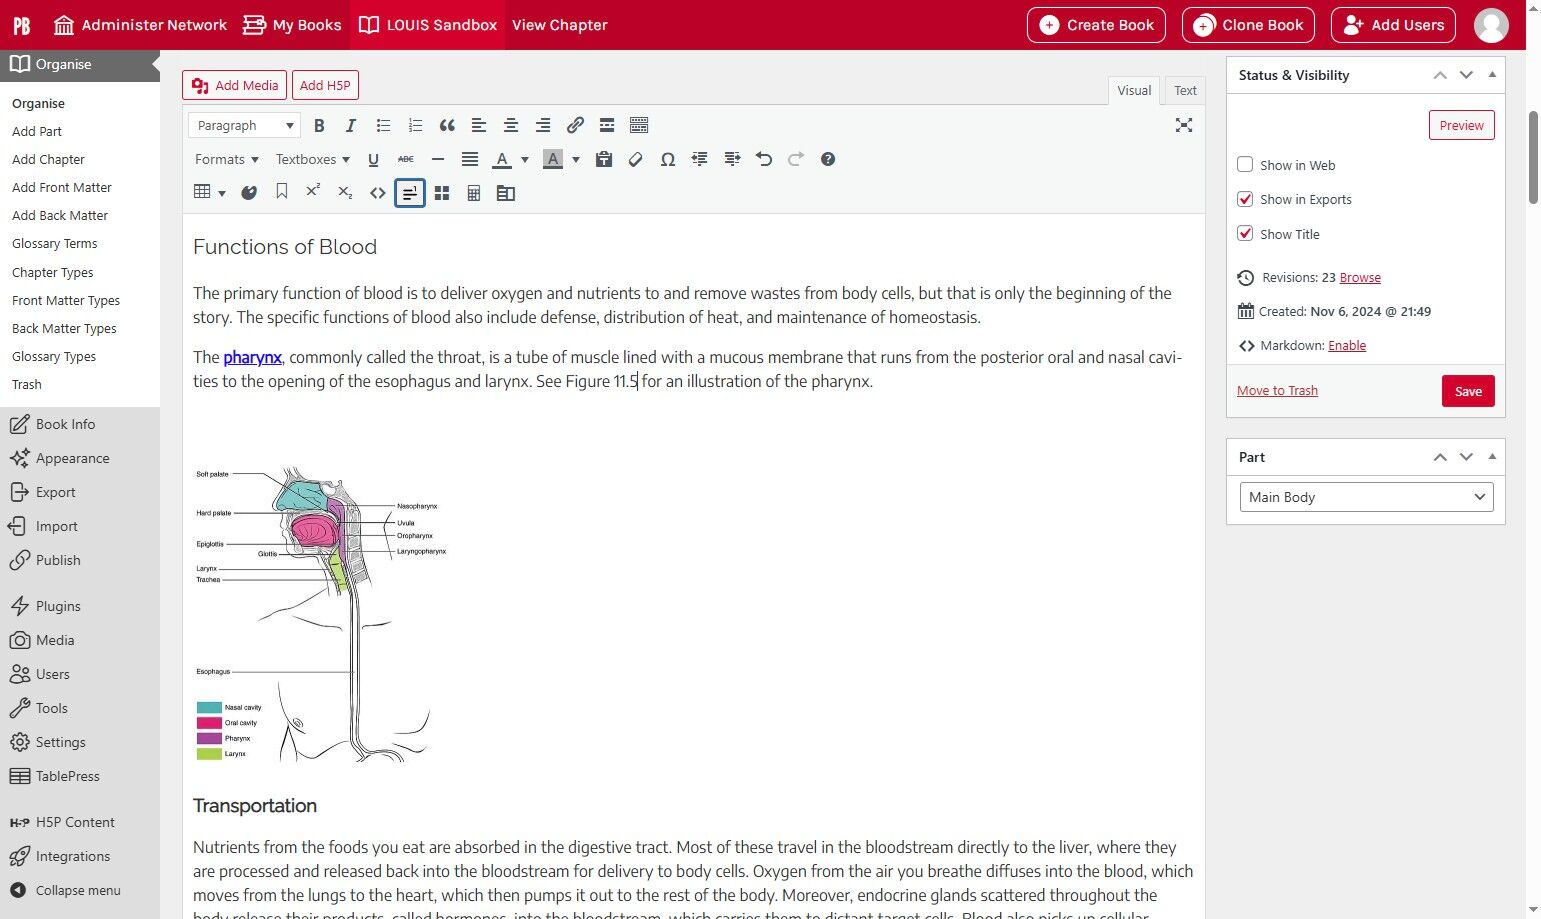The width and height of the screenshot is (1541, 919).
Task: Open the Table insert dropdown
Action: tap(209, 192)
